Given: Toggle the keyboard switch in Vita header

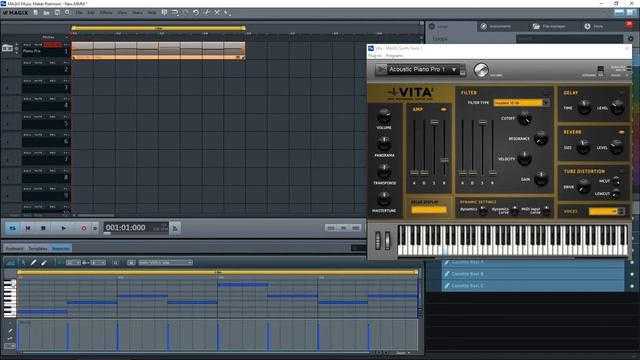Looking at the screenshot, I should point(600,71).
